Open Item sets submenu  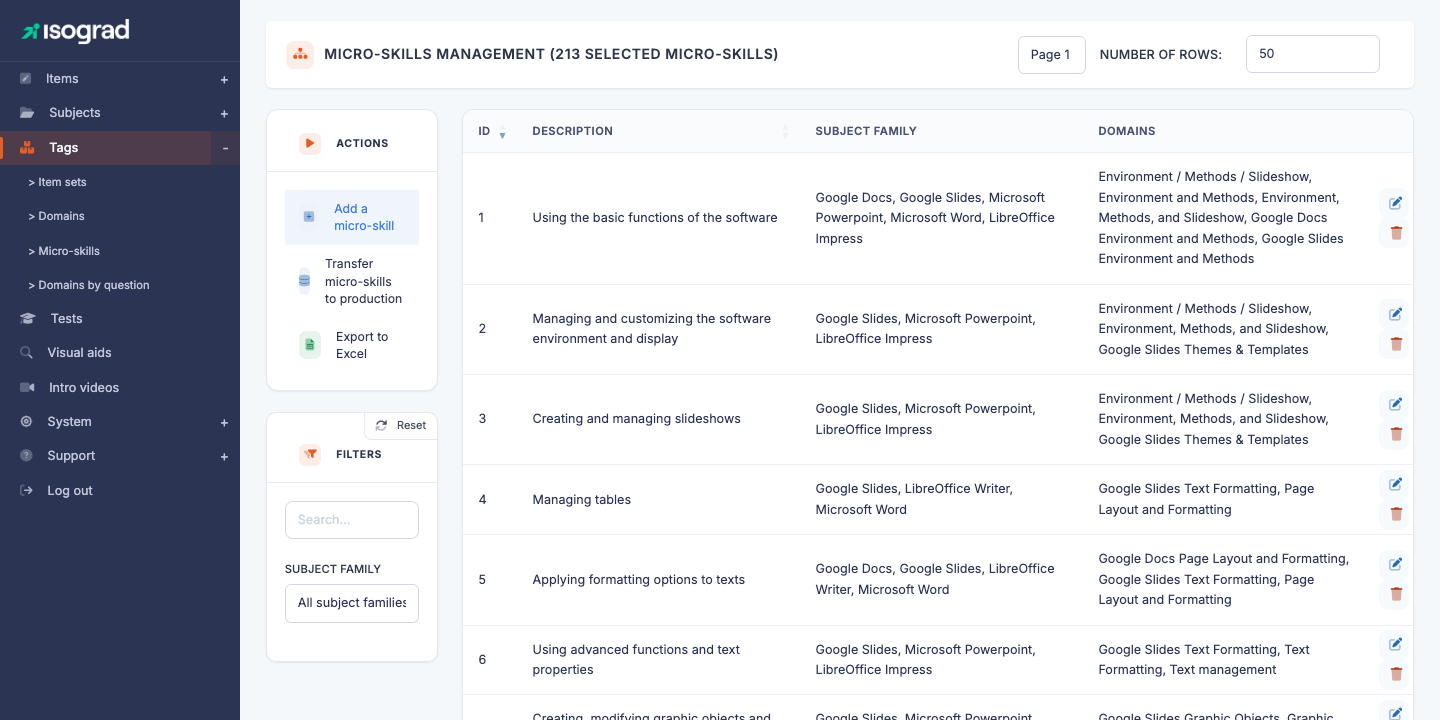(57, 182)
